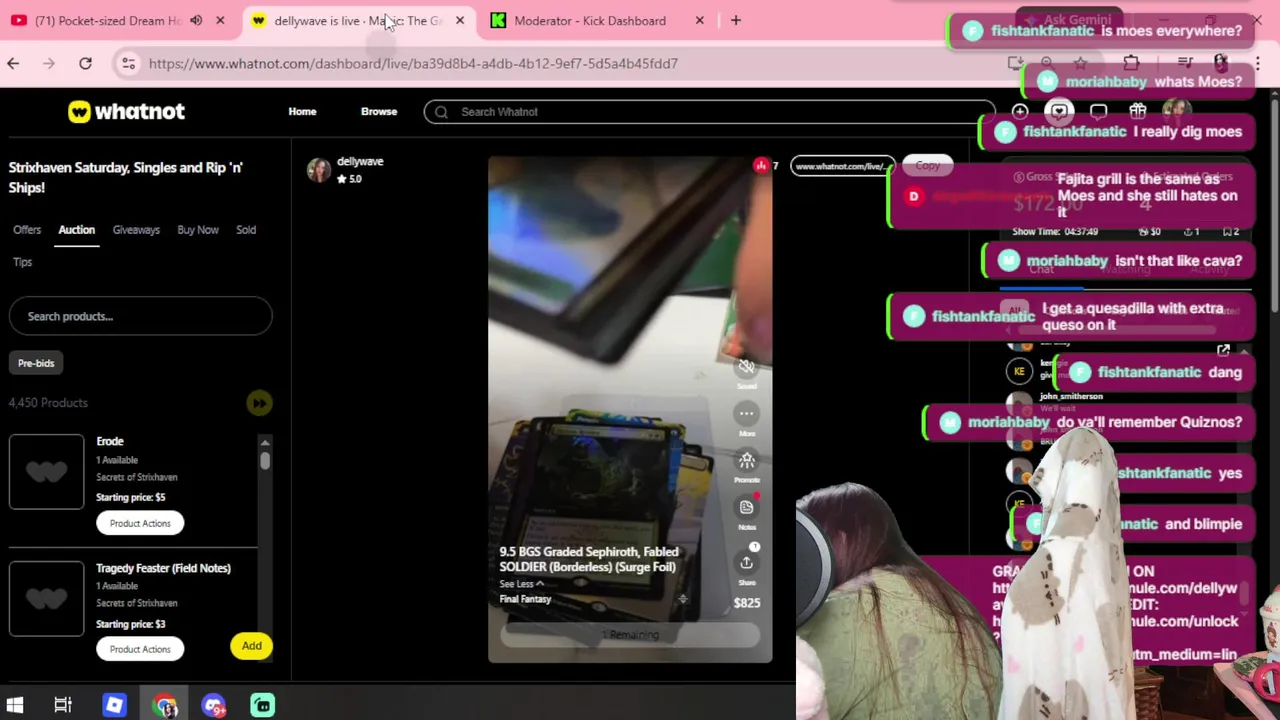Toggle the Pre-bids filter chip

36,363
